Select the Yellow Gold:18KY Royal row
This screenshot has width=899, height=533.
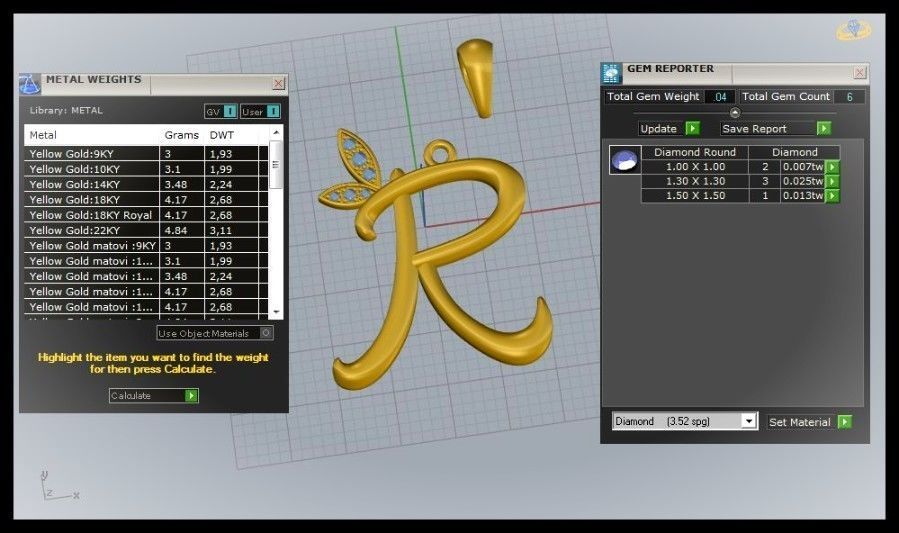(x=146, y=215)
